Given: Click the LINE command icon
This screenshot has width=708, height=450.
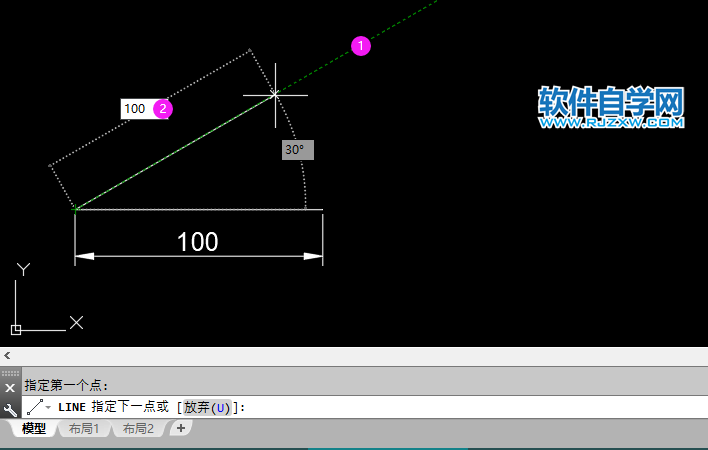Looking at the screenshot, I should click(x=35, y=407).
